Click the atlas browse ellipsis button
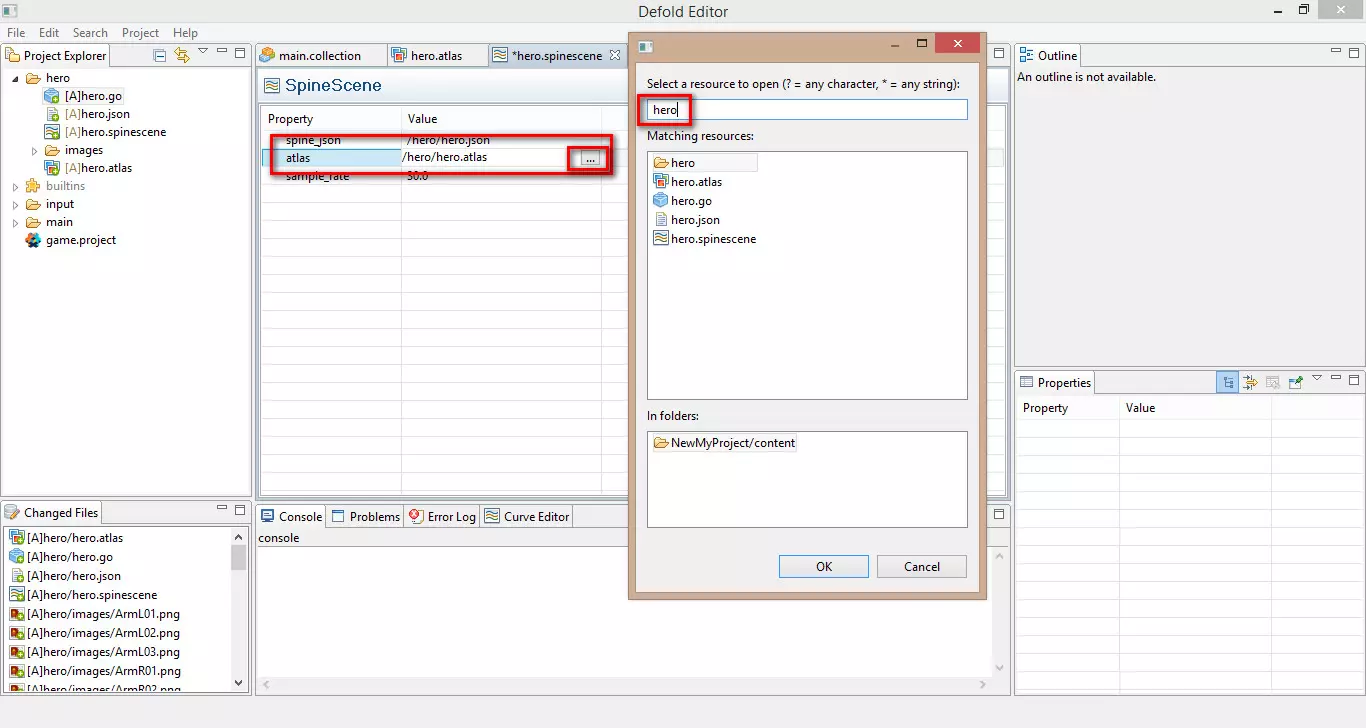This screenshot has width=1366, height=728. pyautogui.click(x=590, y=158)
